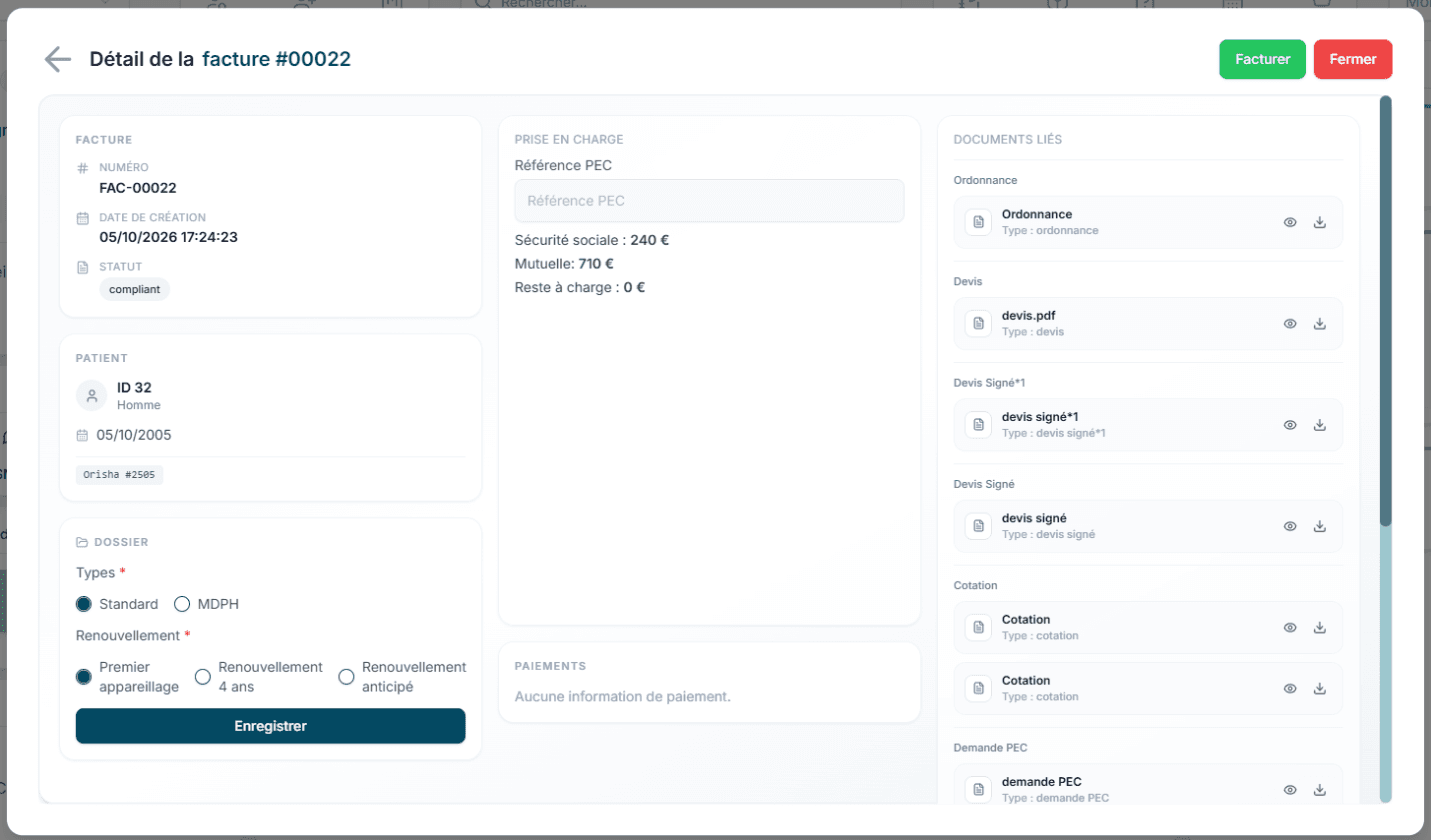Screen dimensions: 1431x840
Task: Click the compliant status badge
Action: (x=135, y=289)
